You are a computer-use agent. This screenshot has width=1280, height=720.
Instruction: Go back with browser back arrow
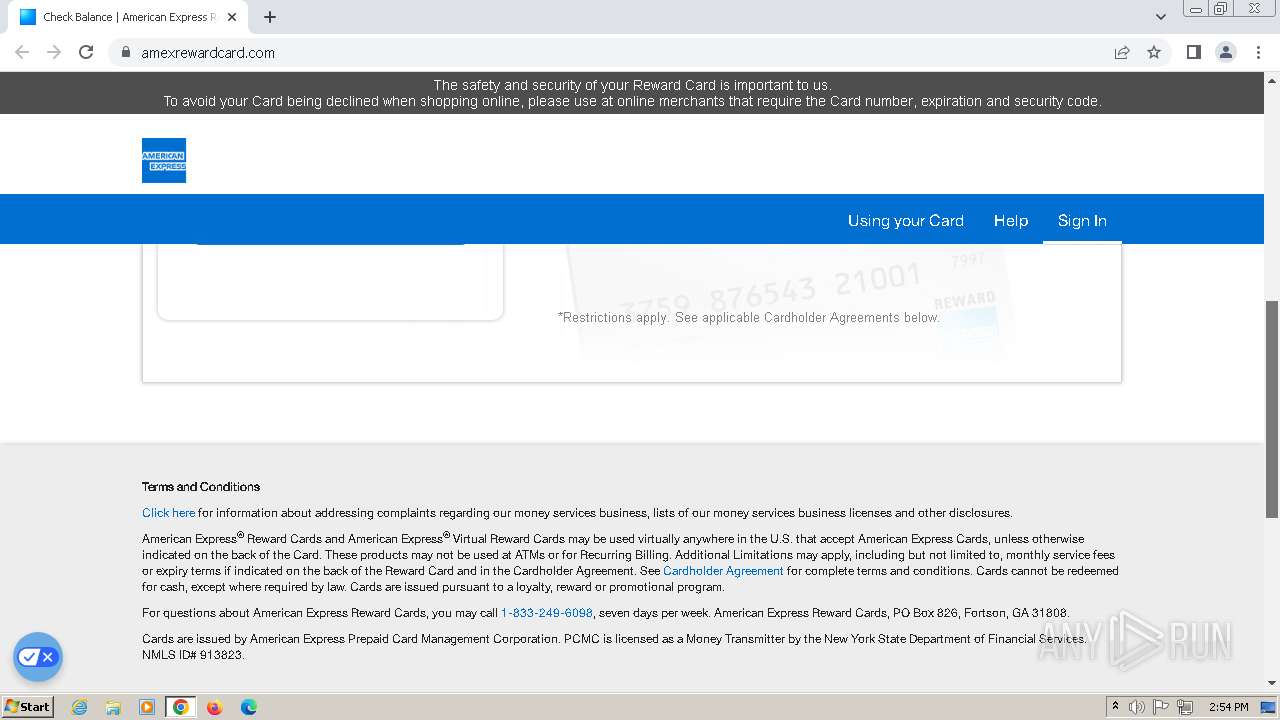tap(22, 52)
